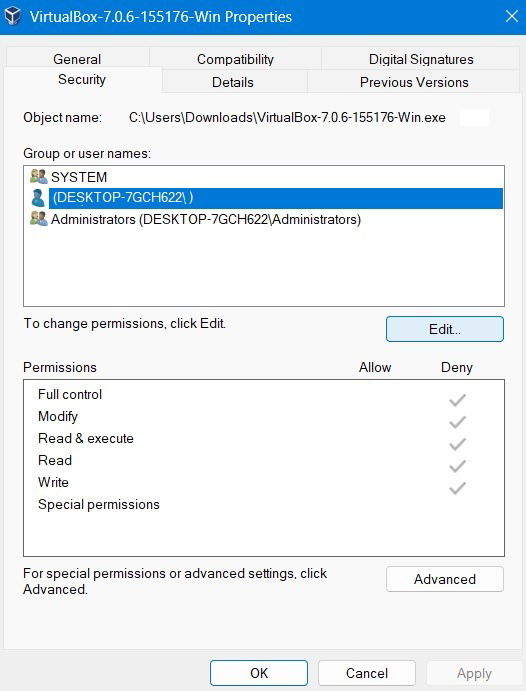Viewport: 526px width, 691px height.
Task: Open Advanced security settings
Action: point(445,579)
